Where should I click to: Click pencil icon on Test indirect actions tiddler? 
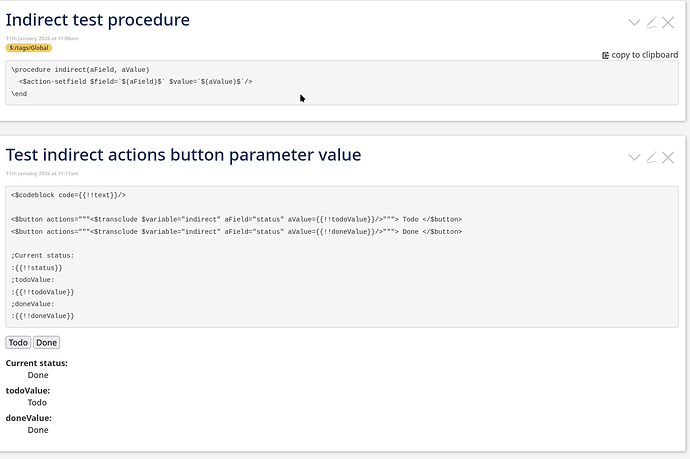pos(651,157)
